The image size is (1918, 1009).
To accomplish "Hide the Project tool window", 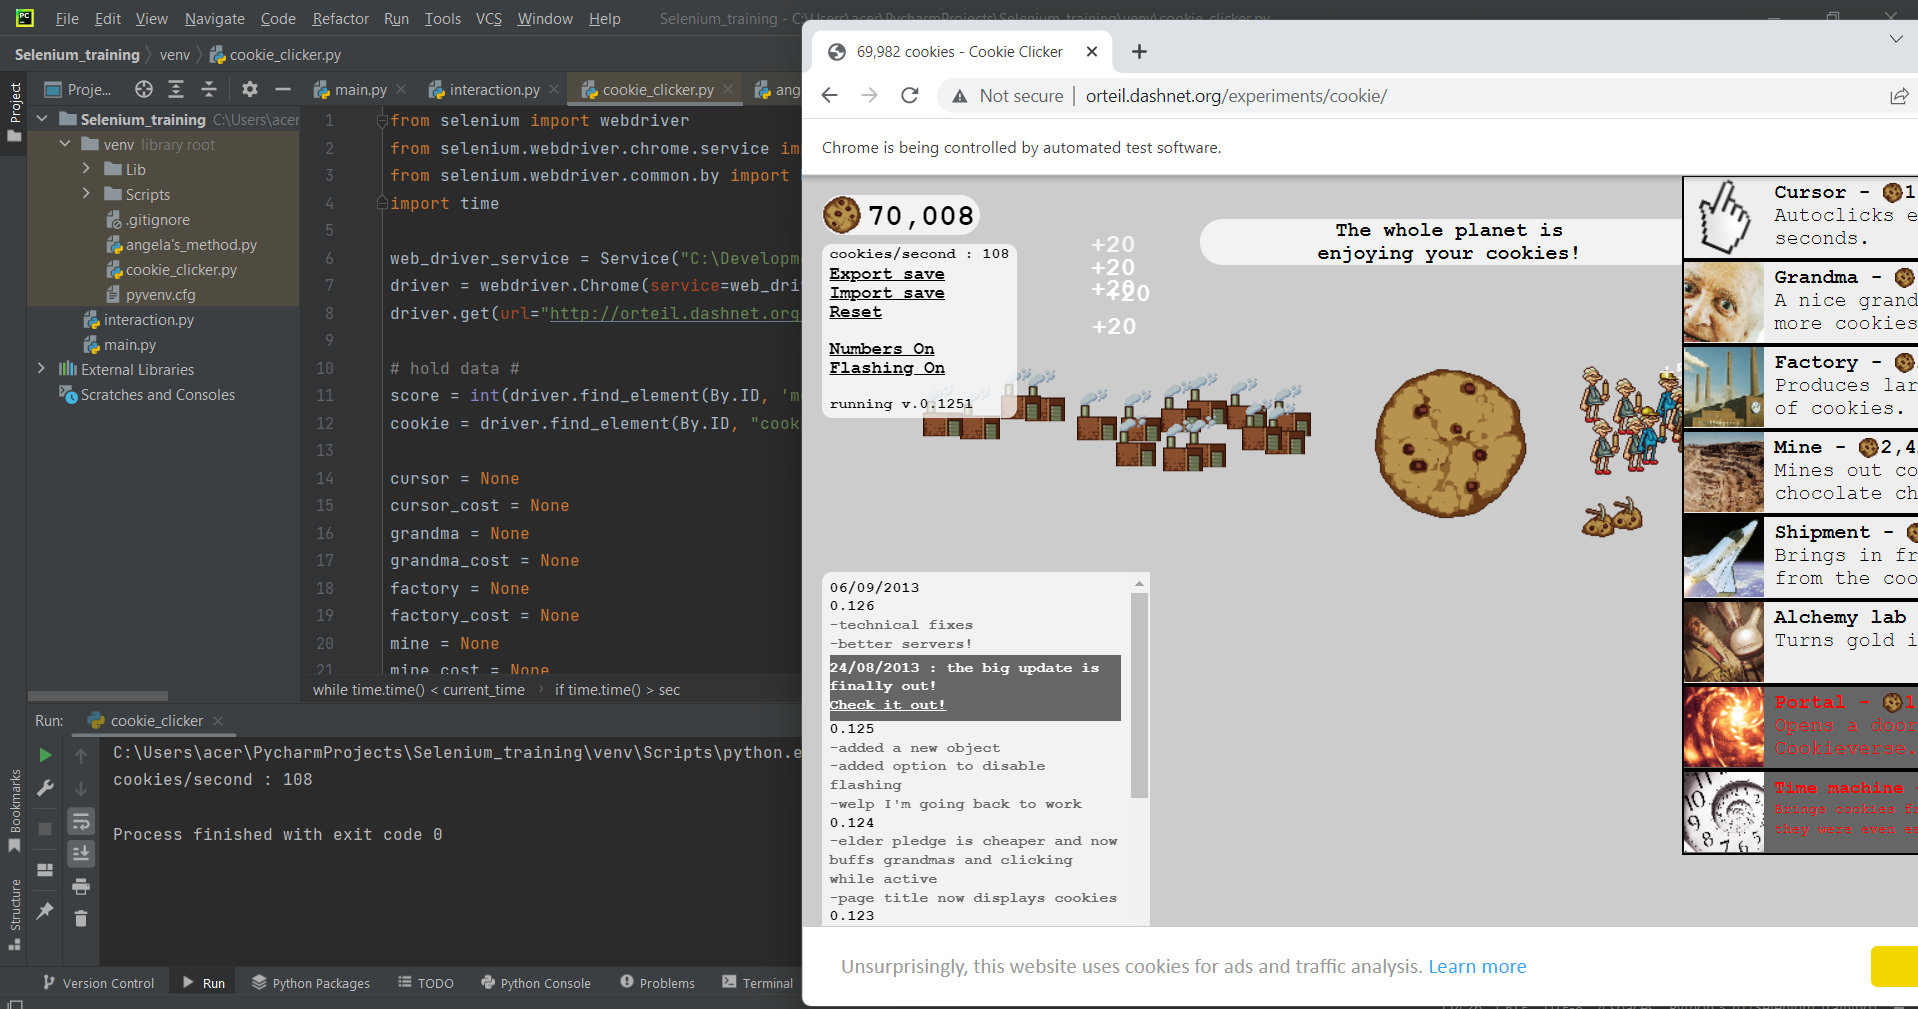I will (283, 89).
